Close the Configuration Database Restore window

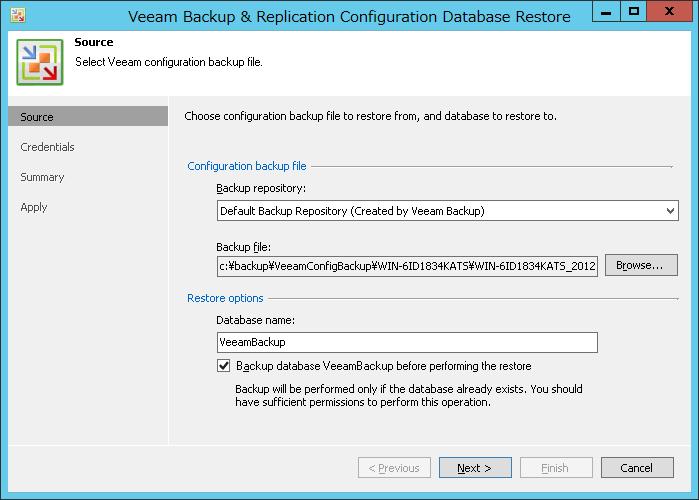click(x=669, y=12)
